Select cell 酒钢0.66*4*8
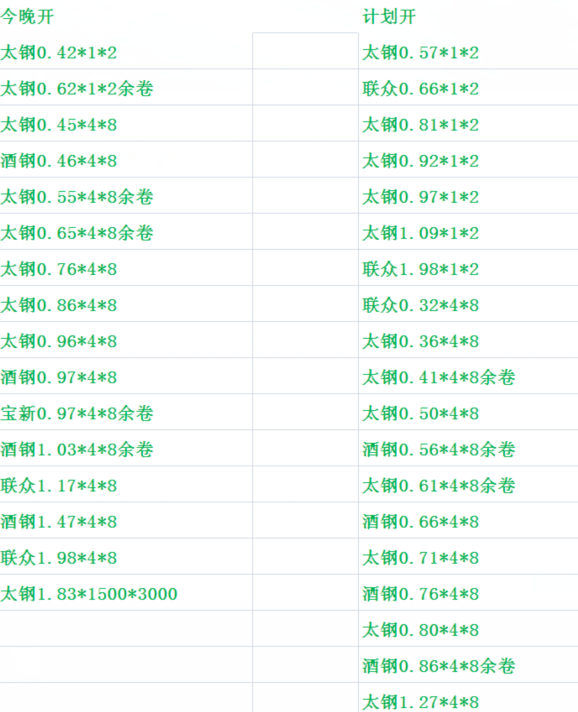Screen dimensions: 578x712 click(x=468, y=520)
